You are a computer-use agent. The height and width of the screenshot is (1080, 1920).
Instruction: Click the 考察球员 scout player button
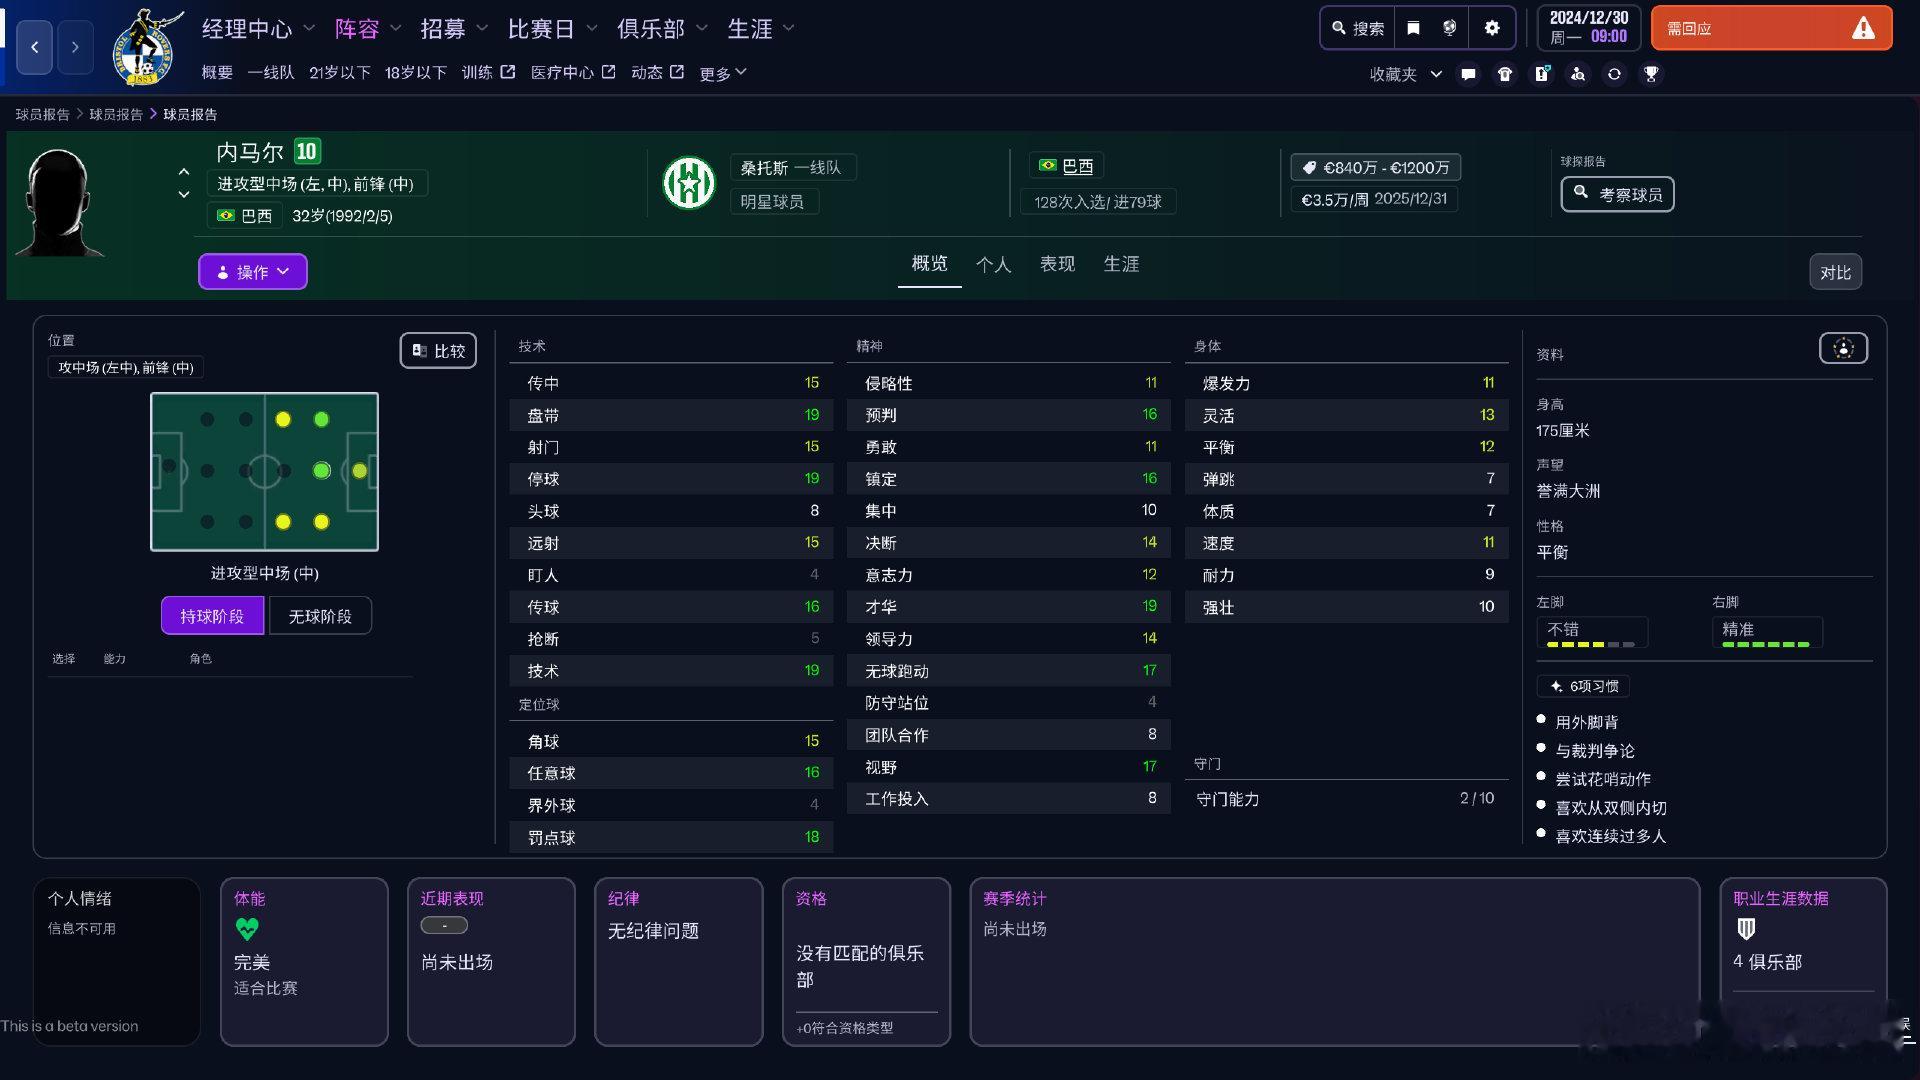tap(1617, 194)
